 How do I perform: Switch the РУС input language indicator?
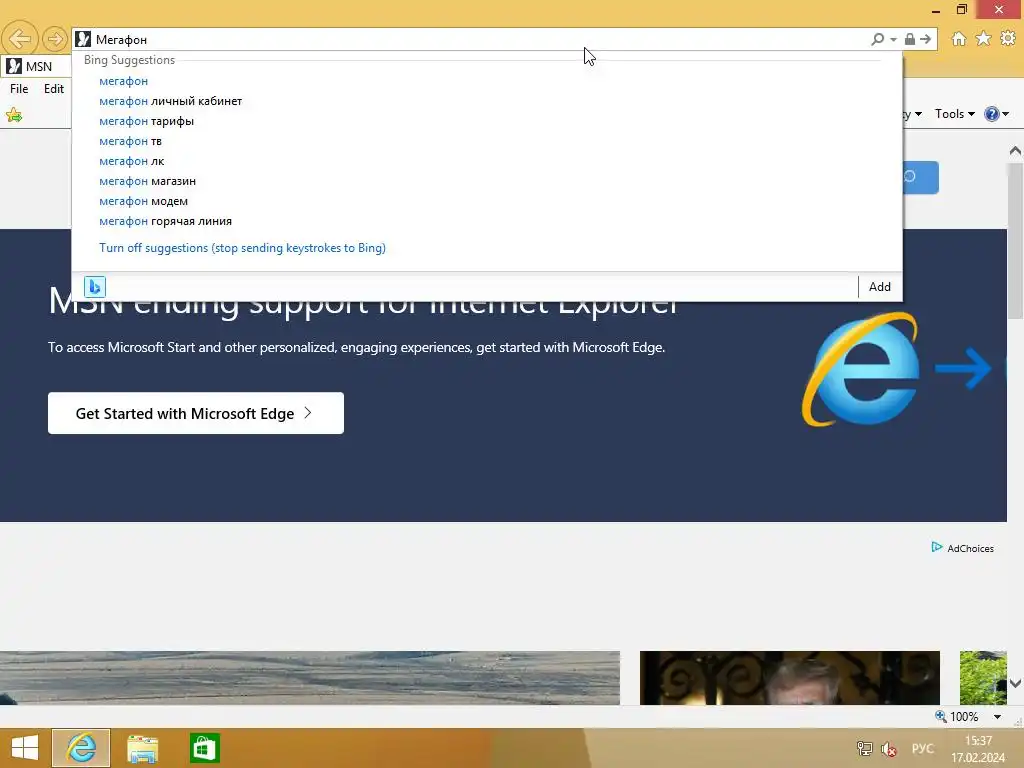coord(922,748)
